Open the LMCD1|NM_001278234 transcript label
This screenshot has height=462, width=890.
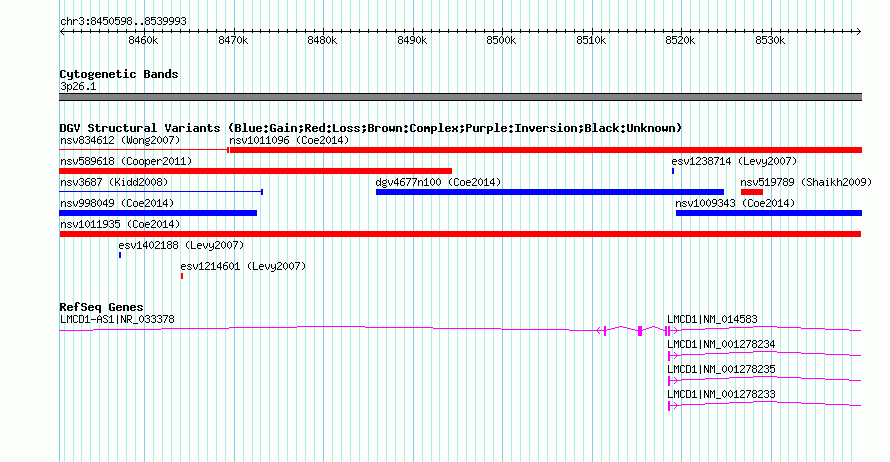(x=721, y=345)
